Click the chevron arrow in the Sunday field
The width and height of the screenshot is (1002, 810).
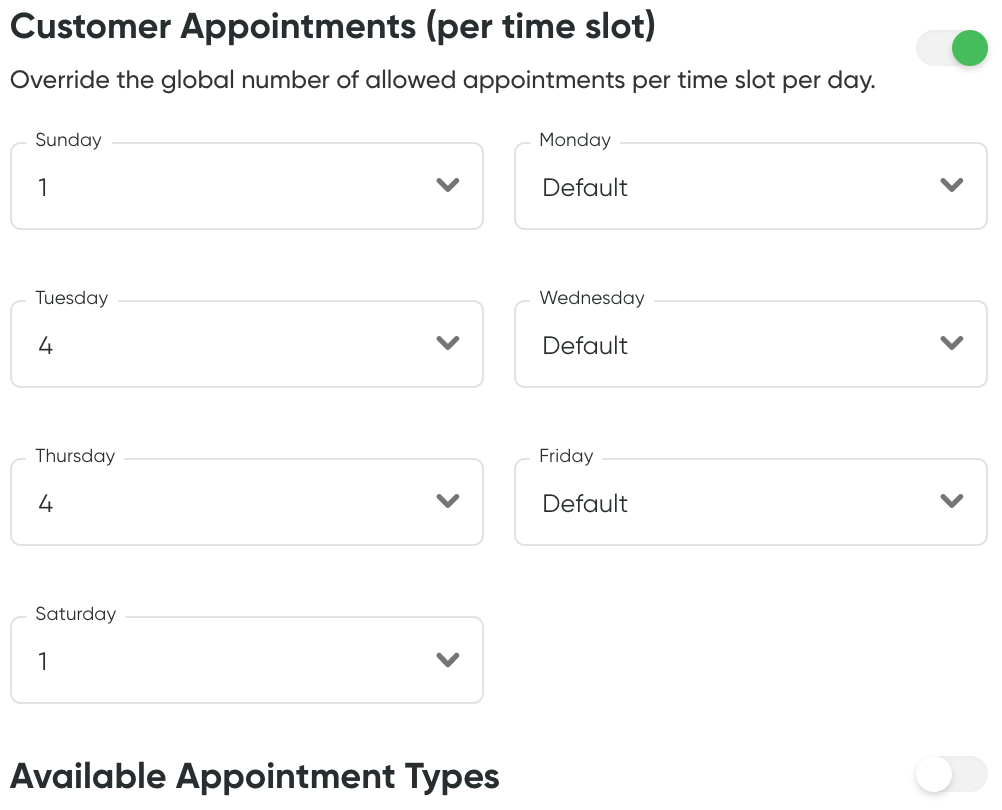point(448,186)
